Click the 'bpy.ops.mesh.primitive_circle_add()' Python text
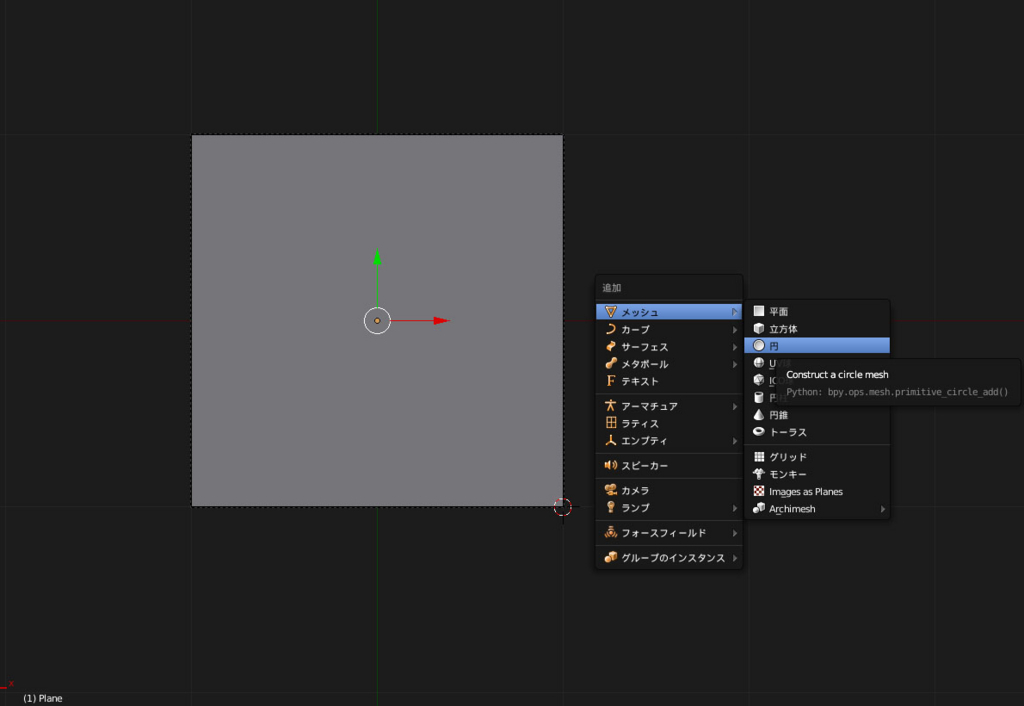 point(918,392)
